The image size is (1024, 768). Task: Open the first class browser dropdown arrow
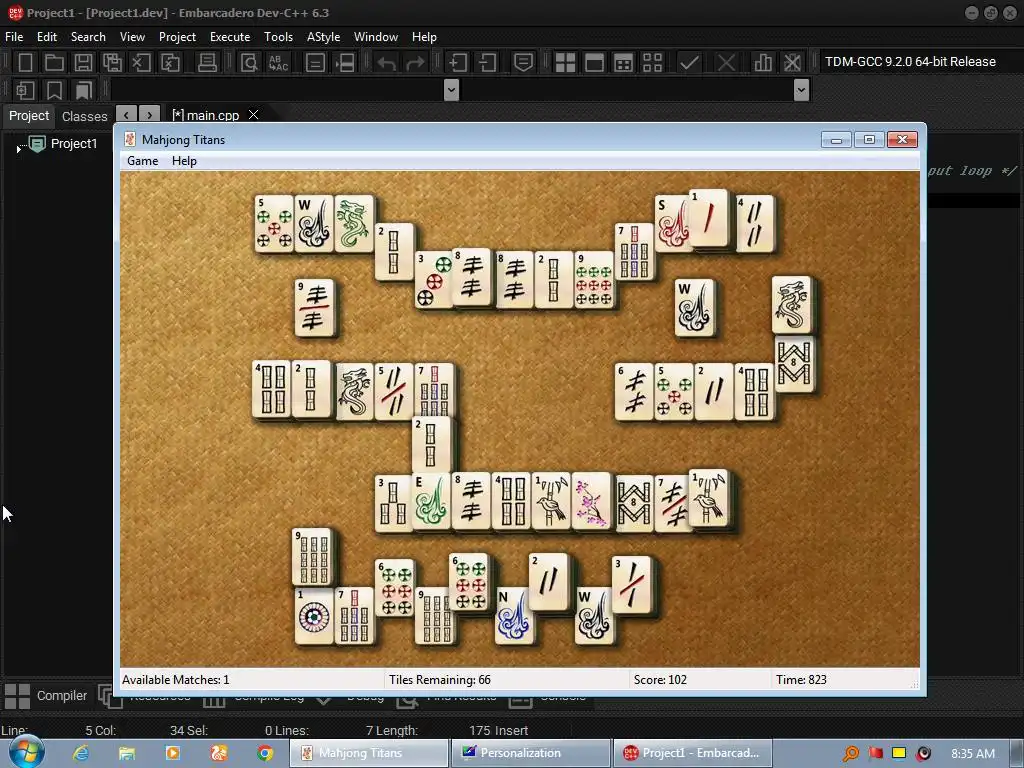[x=451, y=89]
